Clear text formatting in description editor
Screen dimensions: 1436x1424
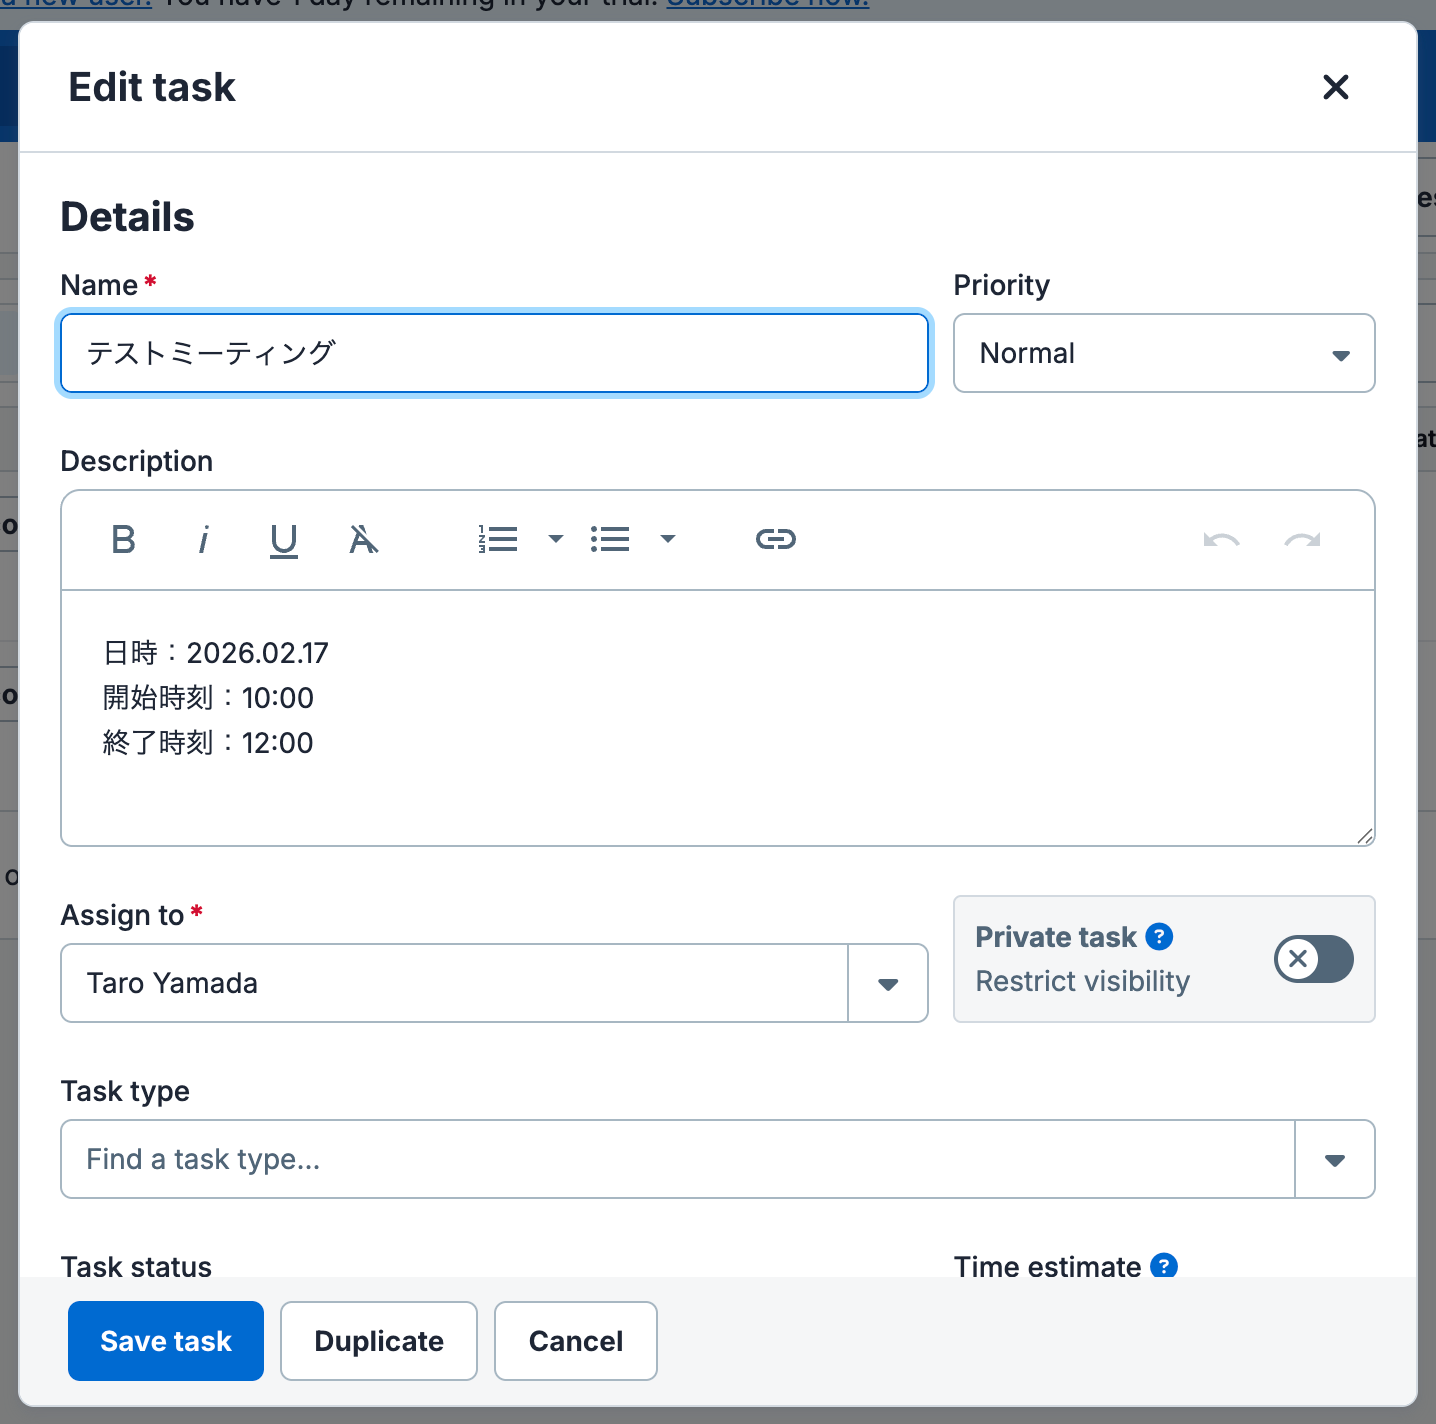(363, 540)
